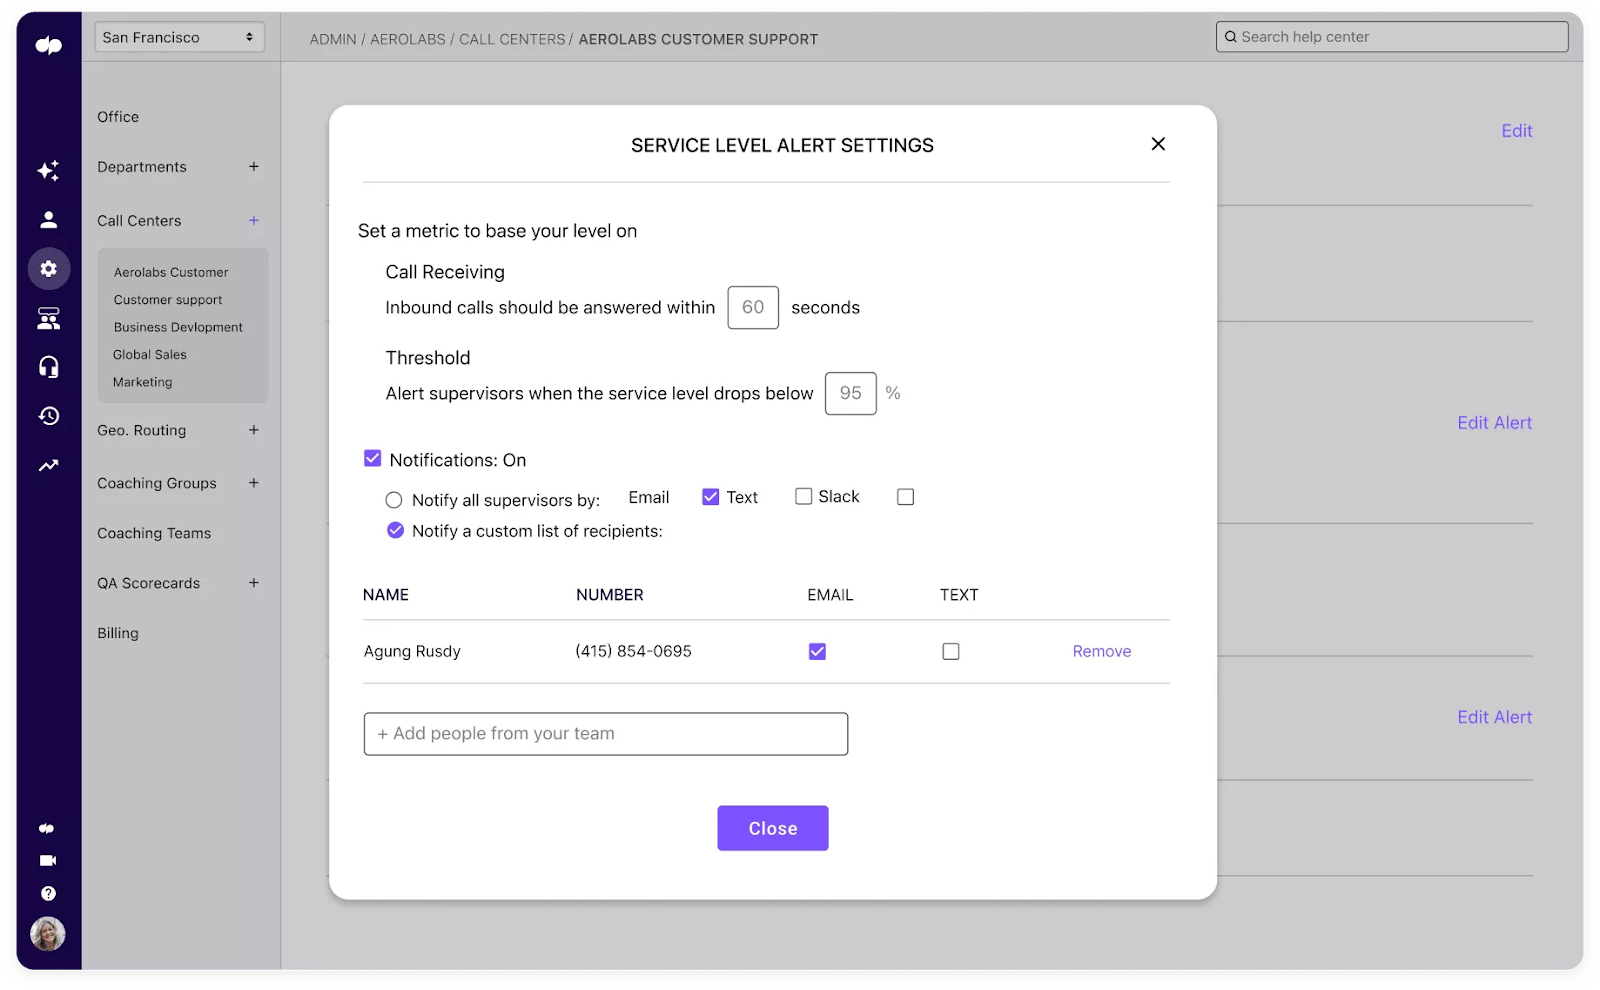
Task: Open the Coaching teams icon in sidebar
Action: point(48,318)
